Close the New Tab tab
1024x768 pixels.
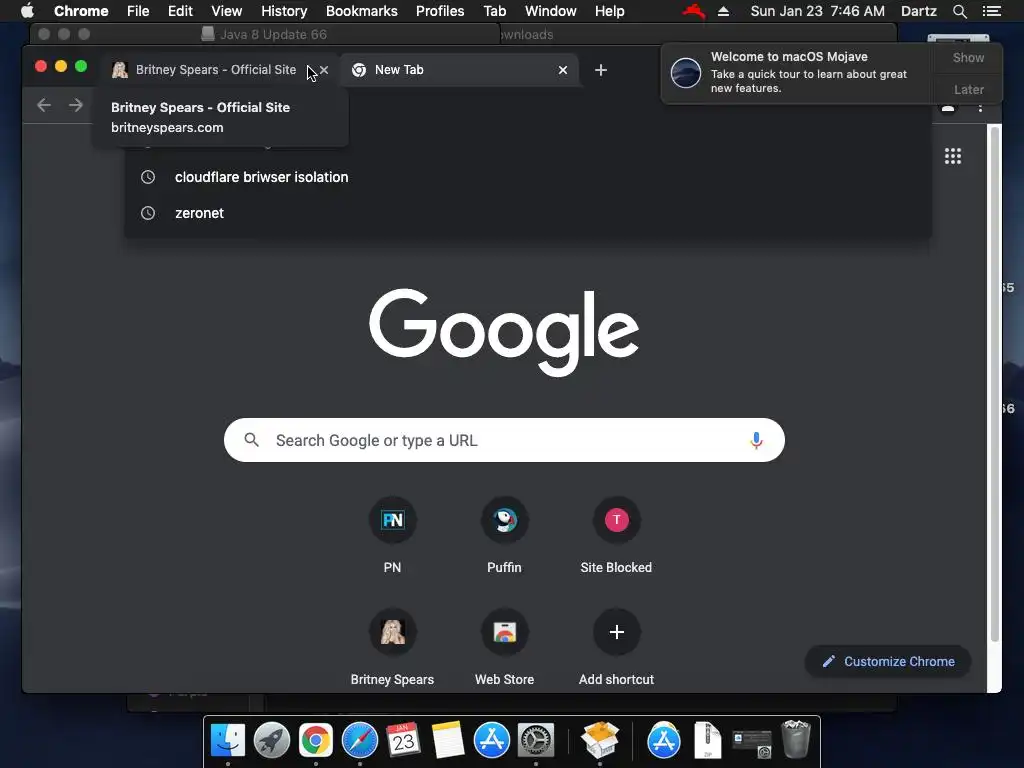(x=563, y=70)
